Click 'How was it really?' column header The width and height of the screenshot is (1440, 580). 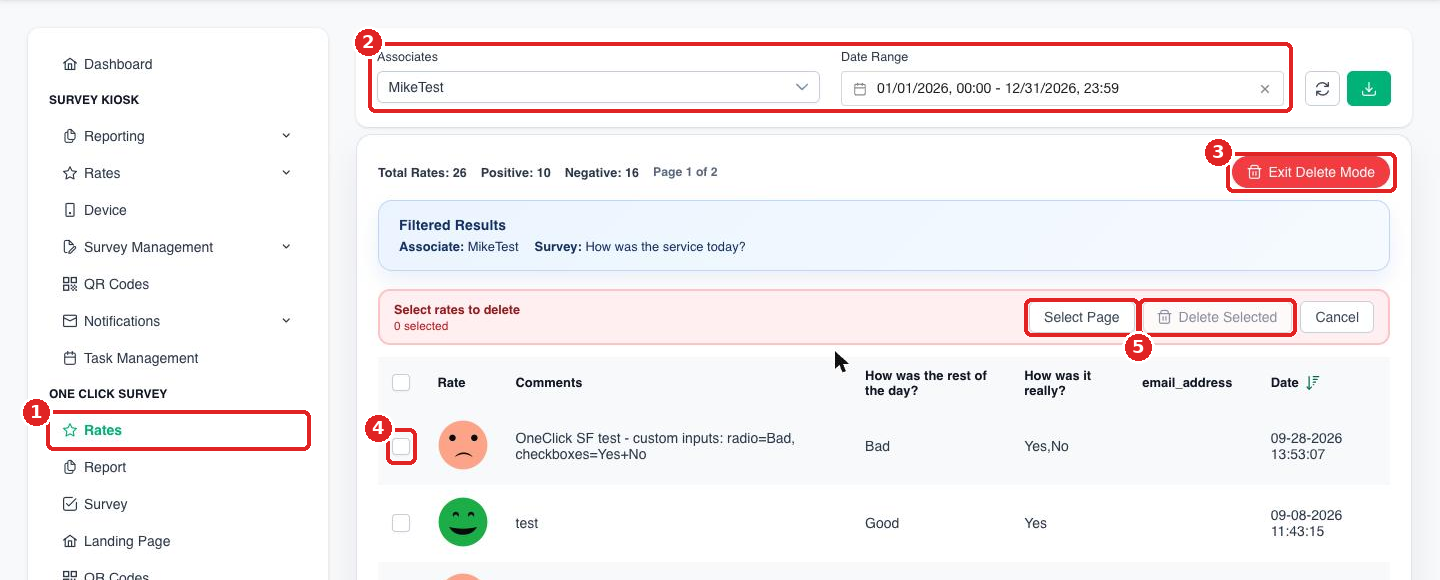tap(1058, 383)
